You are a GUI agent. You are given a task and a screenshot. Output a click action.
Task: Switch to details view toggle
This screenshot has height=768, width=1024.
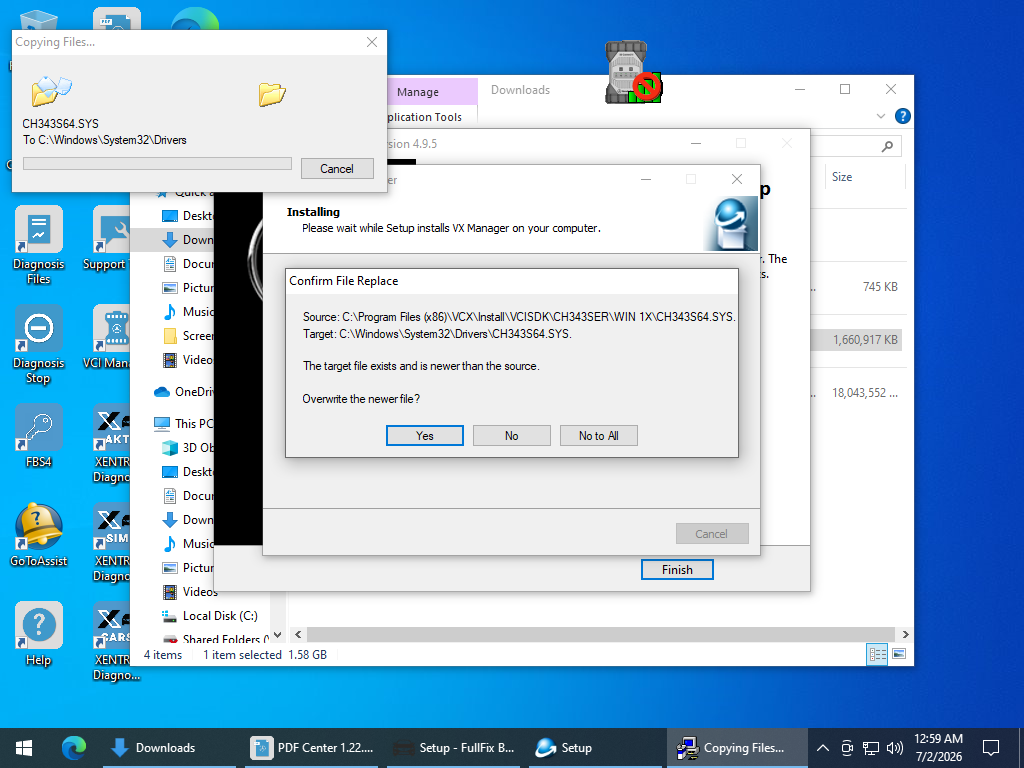coord(877,654)
